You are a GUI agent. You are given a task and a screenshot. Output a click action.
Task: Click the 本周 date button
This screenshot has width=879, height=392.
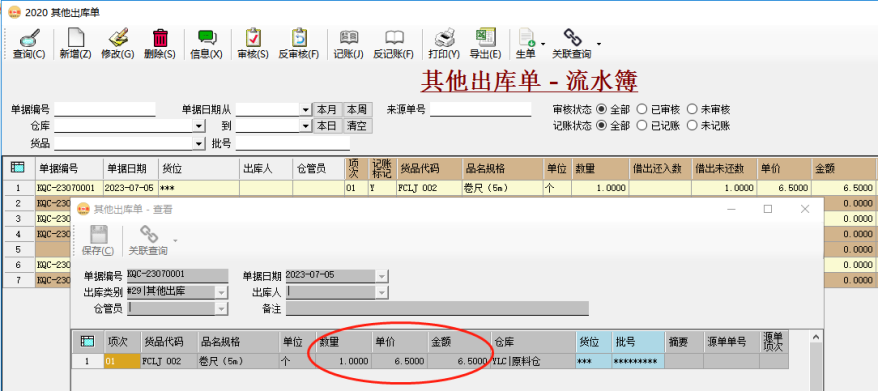[357, 109]
